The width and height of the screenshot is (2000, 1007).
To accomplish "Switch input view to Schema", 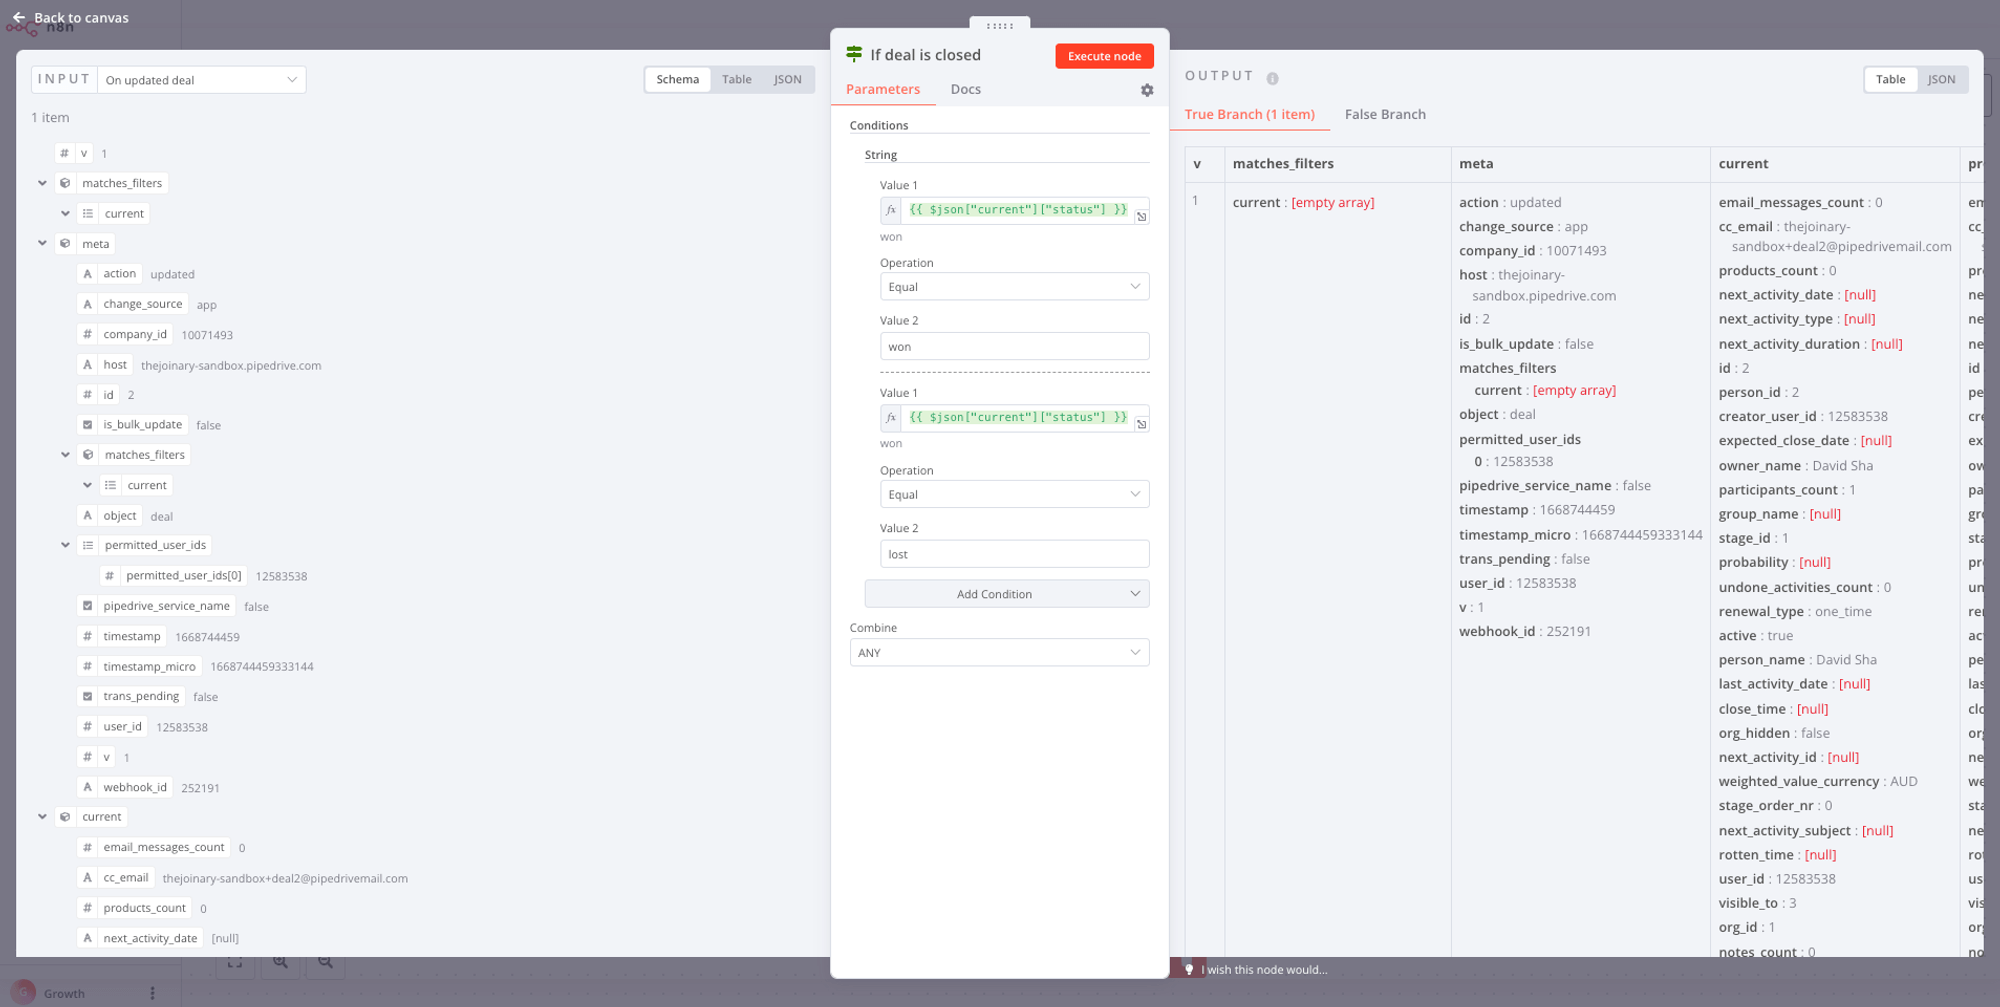I will pyautogui.click(x=677, y=80).
